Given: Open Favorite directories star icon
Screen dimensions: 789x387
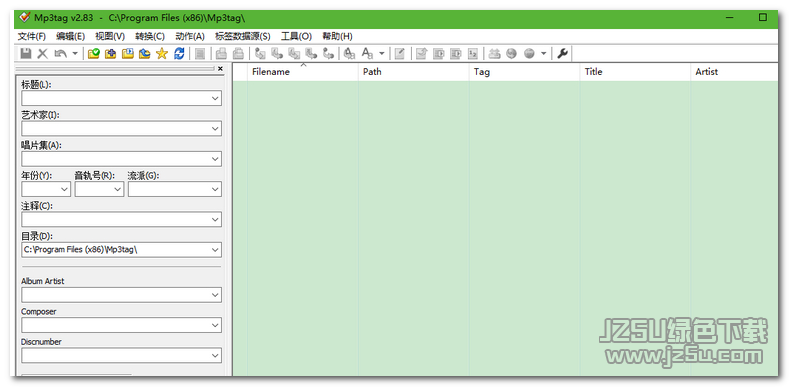Looking at the screenshot, I should pos(162,53).
